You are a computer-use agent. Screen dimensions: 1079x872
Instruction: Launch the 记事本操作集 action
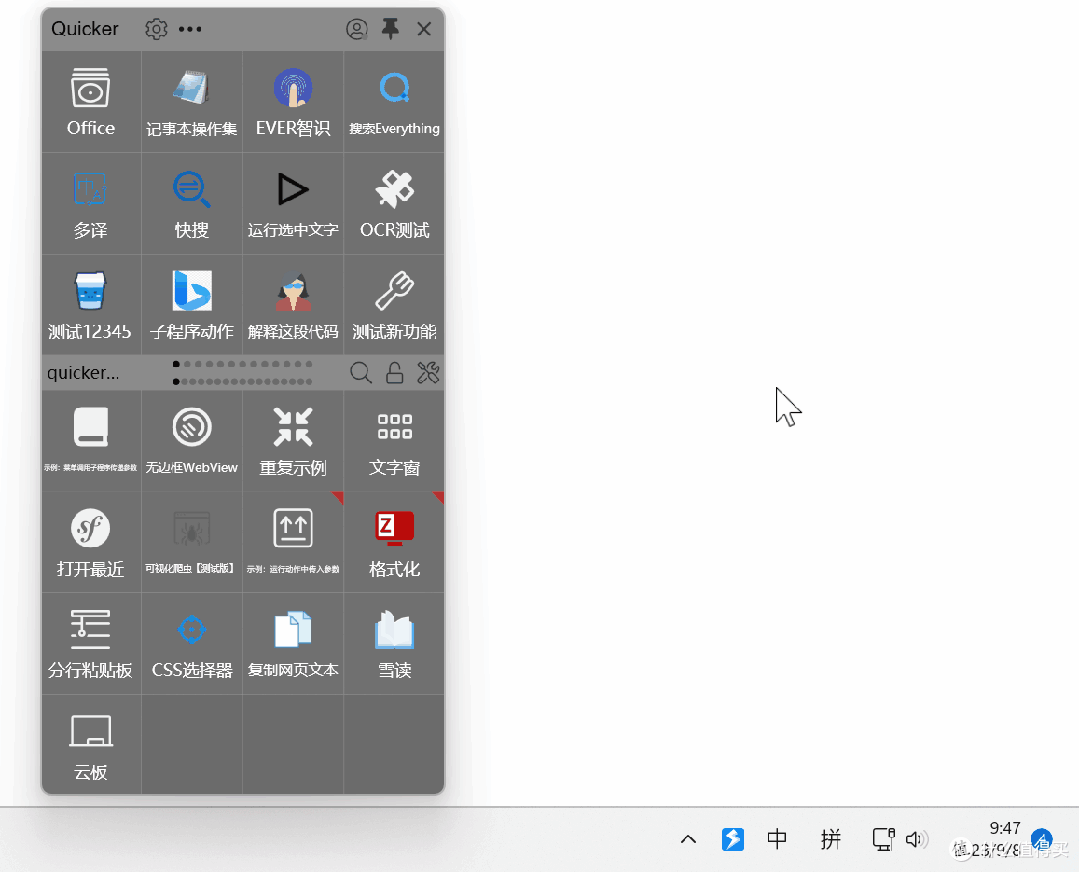pyautogui.click(x=191, y=102)
